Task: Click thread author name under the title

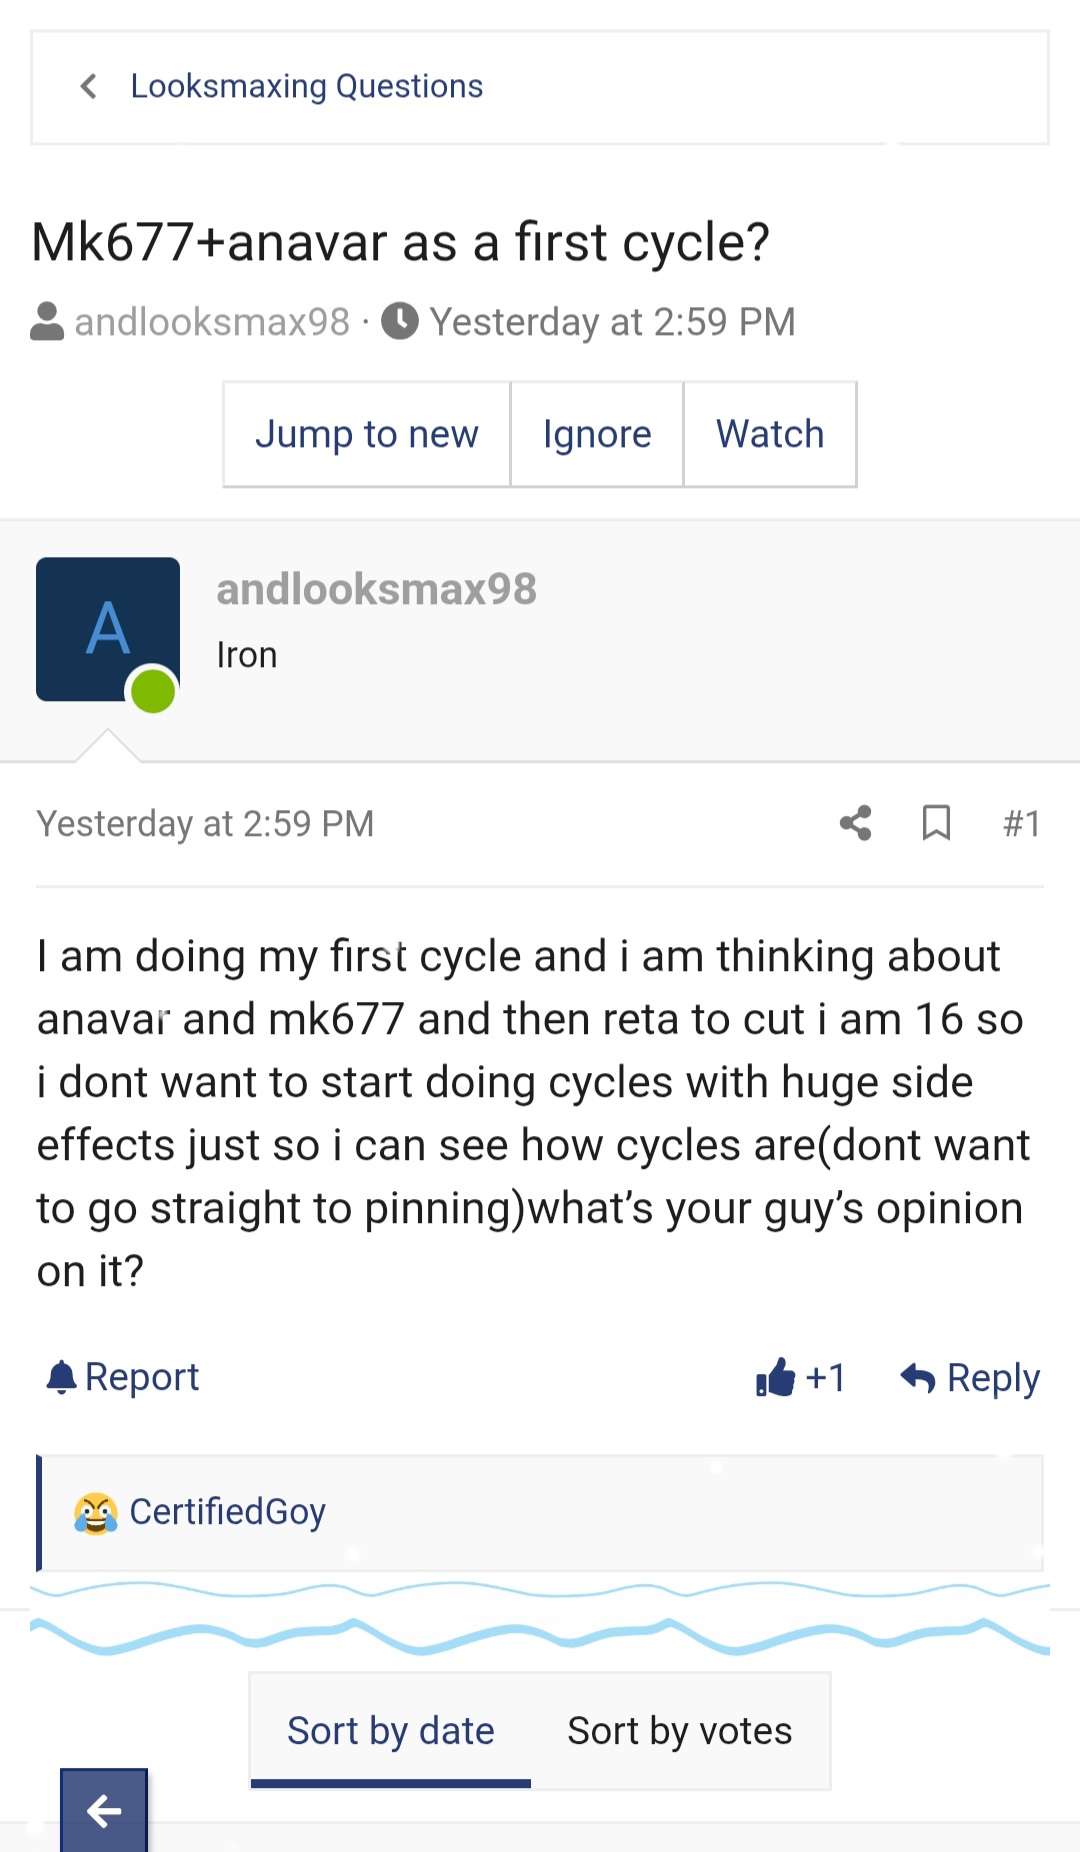Action: click(x=212, y=322)
